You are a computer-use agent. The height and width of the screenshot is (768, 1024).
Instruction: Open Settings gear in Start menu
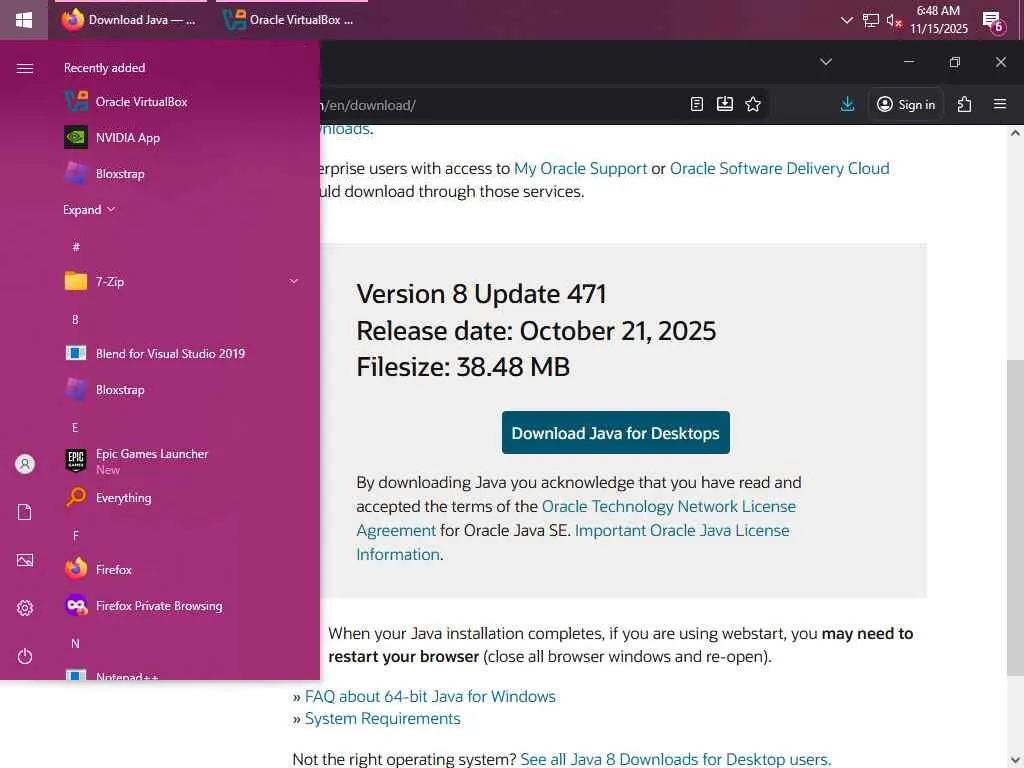pyautogui.click(x=25, y=608)
